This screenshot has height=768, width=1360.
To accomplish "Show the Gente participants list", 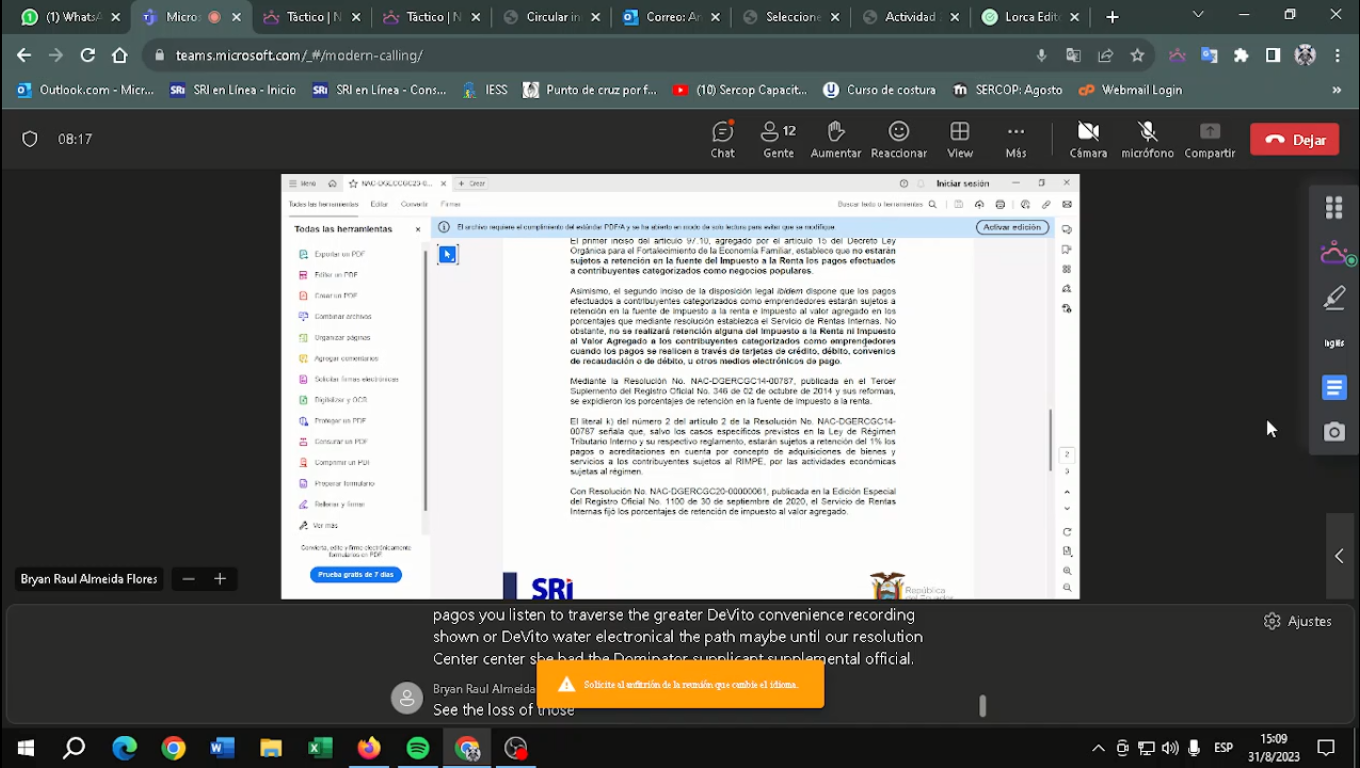I will coord(778,139).
